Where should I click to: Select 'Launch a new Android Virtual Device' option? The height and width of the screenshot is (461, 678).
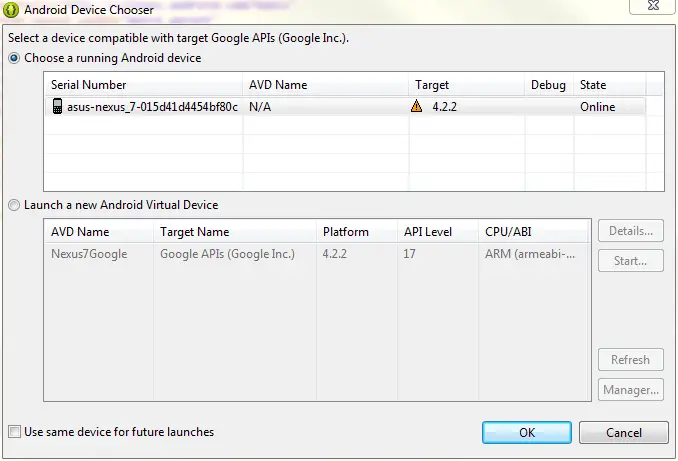pos(14,205)
